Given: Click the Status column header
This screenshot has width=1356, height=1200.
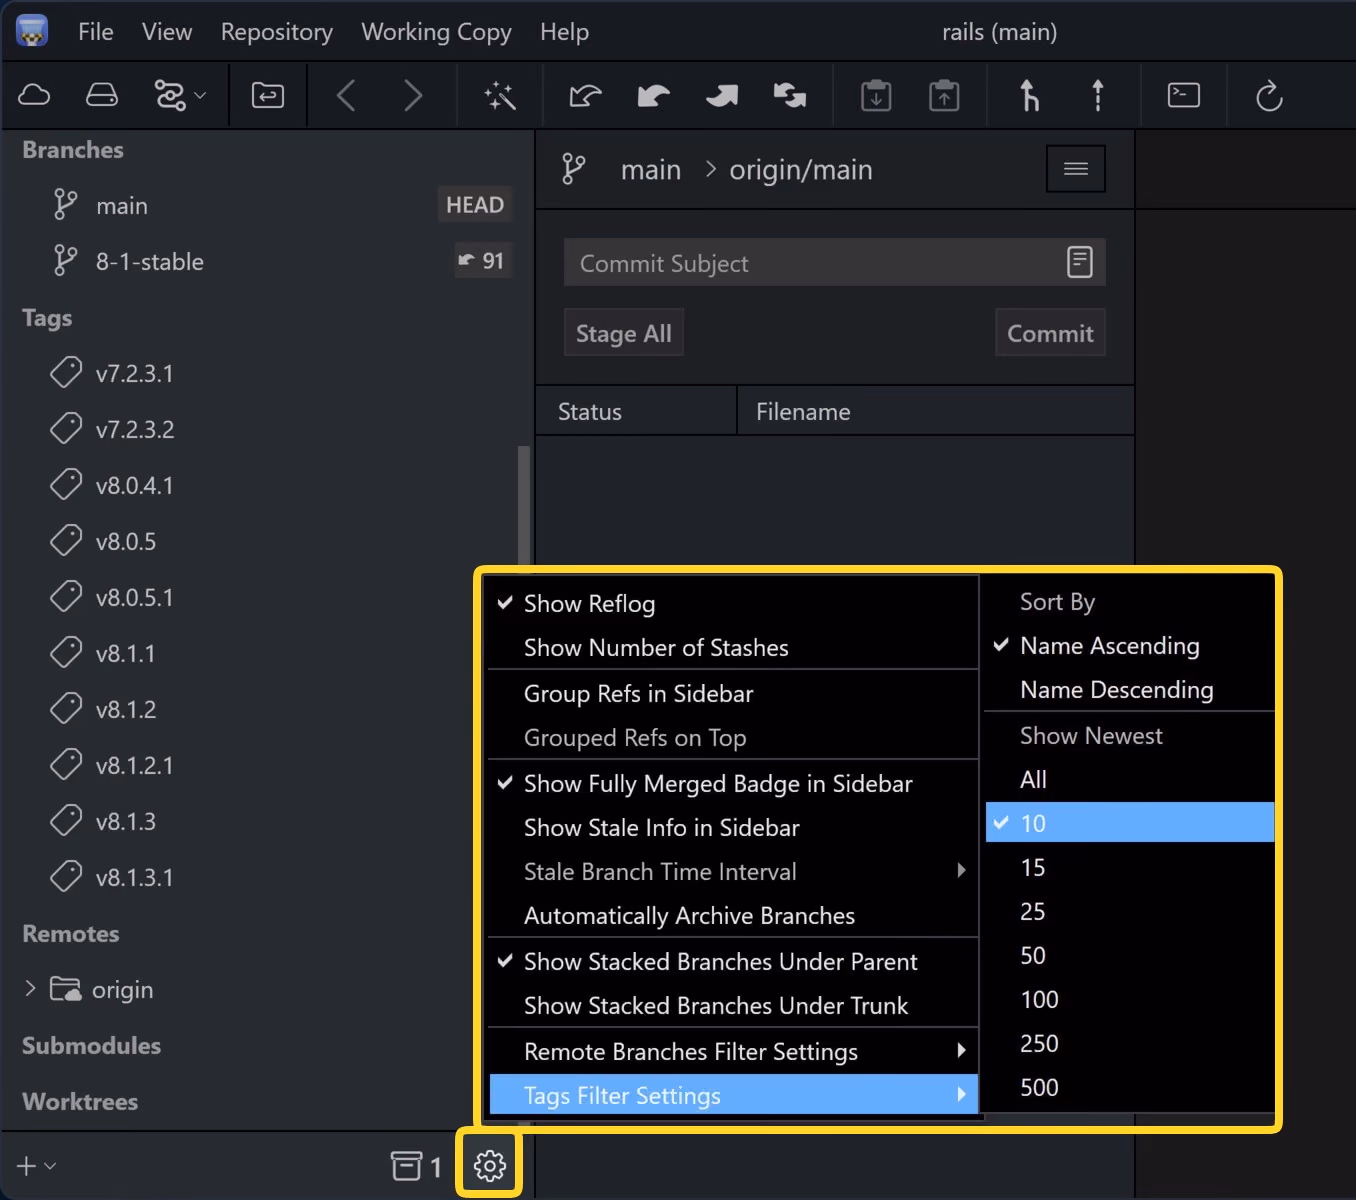Looking at the screenshot, I should pos(636,412).
